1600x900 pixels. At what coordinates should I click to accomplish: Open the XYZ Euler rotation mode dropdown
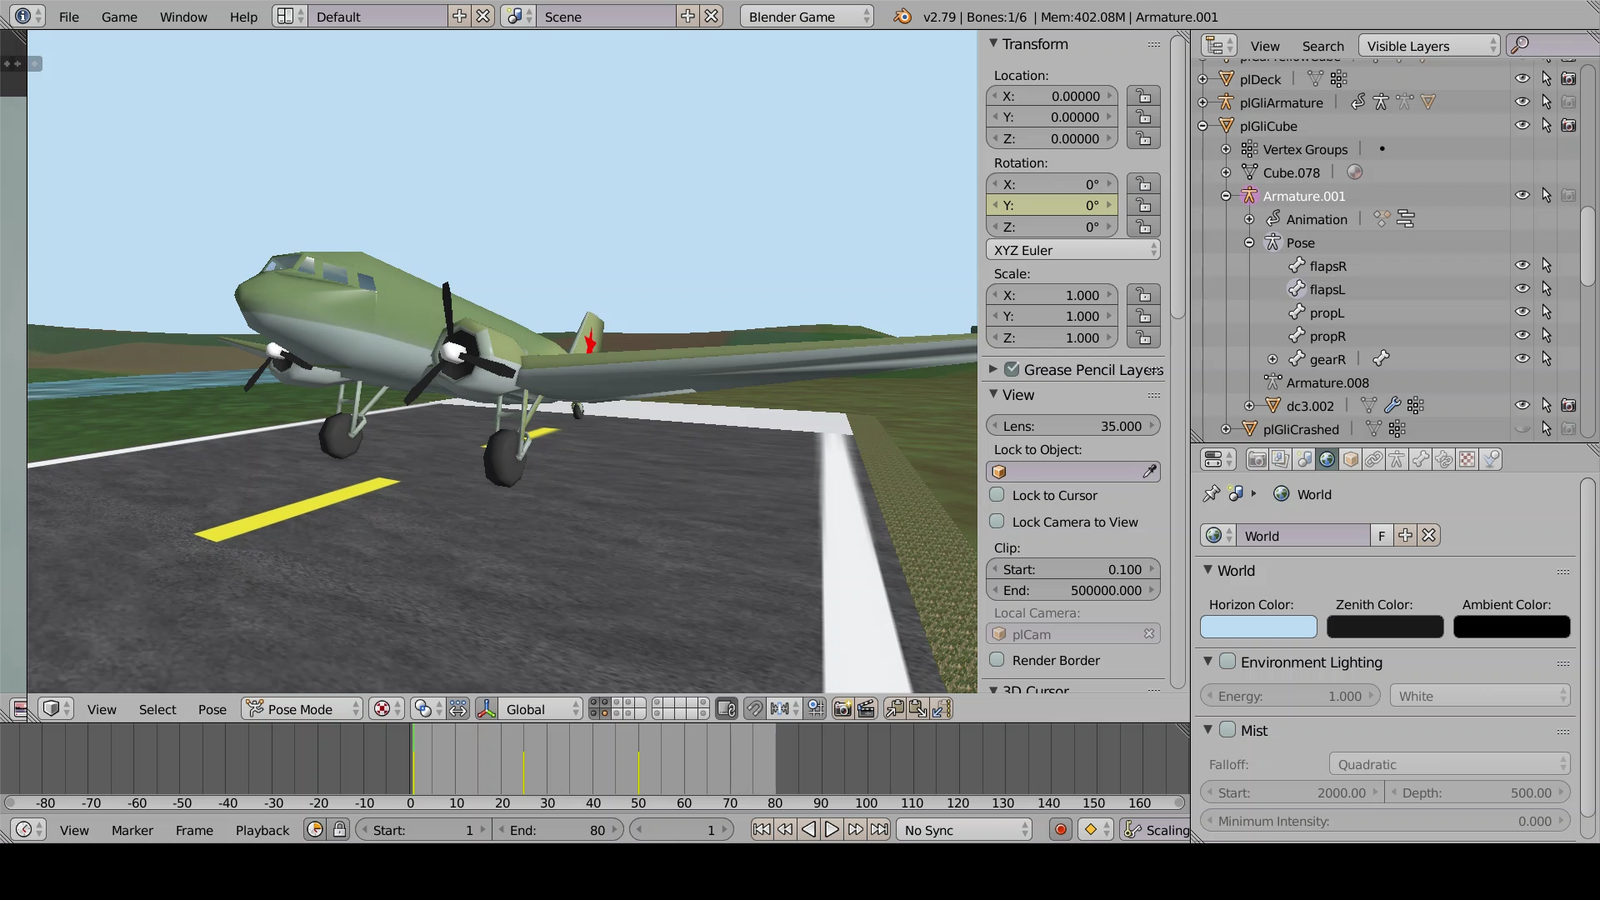[x=1073, y=250]
